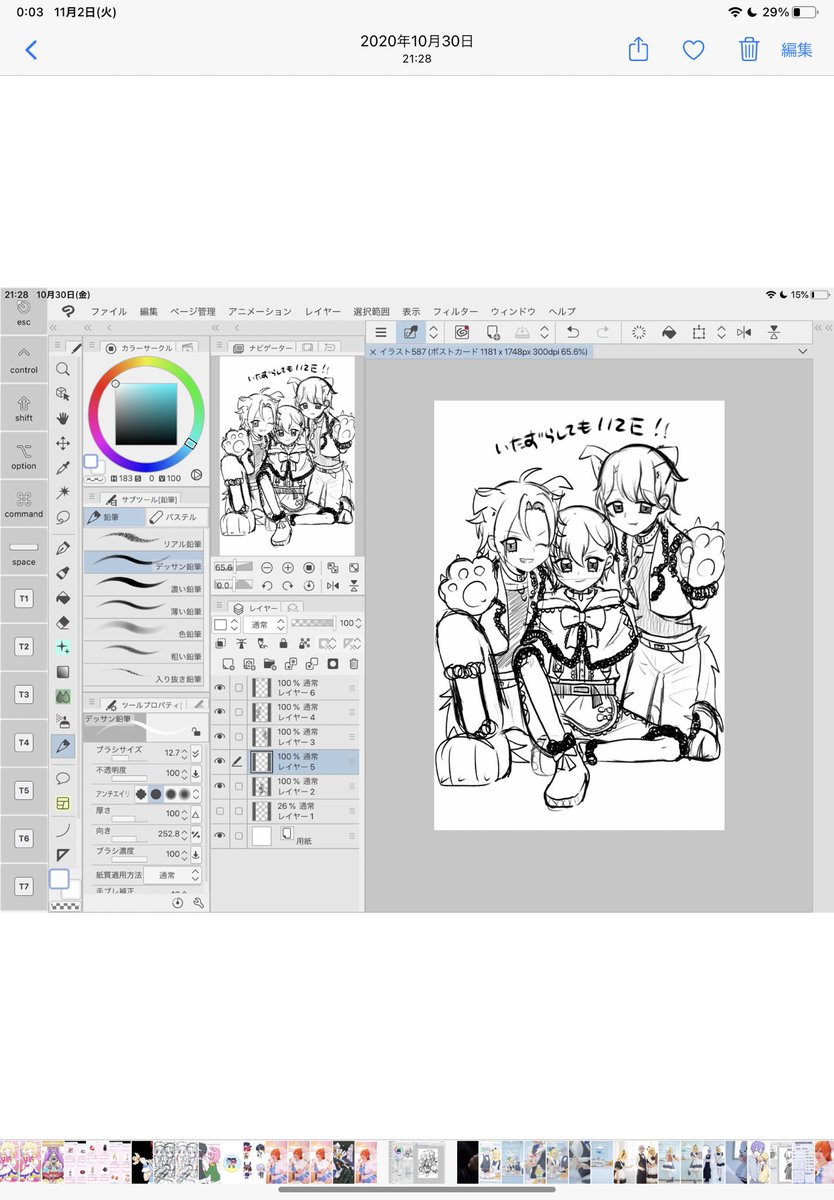Expand the anti-aliasing options arrows
834x1200 pixels.
coord(196,793)
